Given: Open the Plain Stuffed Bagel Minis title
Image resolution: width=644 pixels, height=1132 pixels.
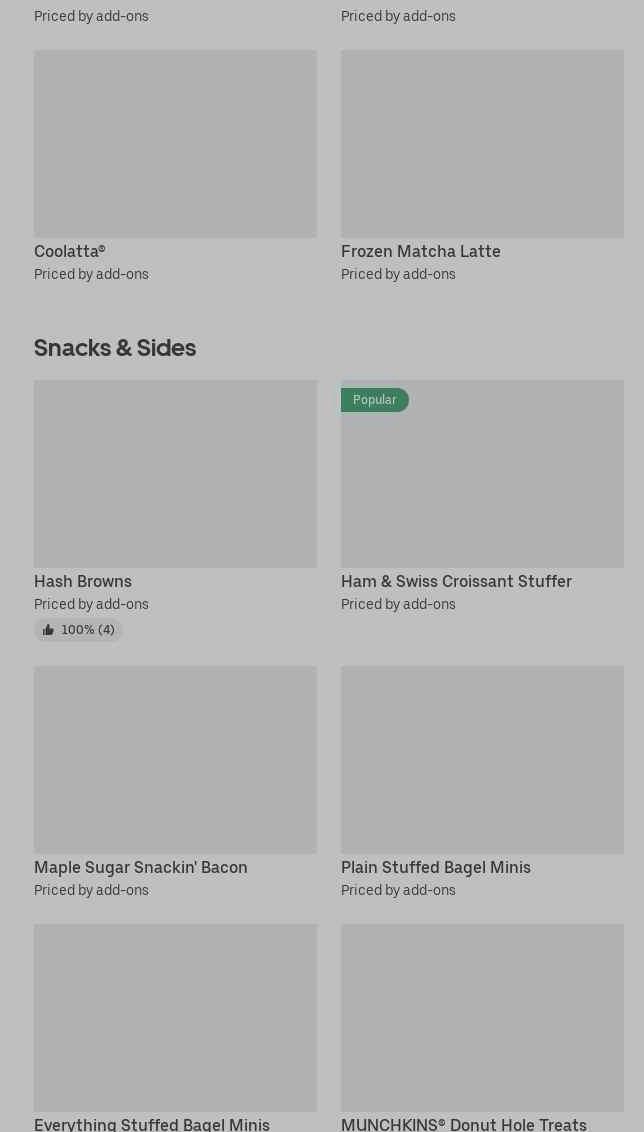Looking at the screenshot, I should 436,868.
